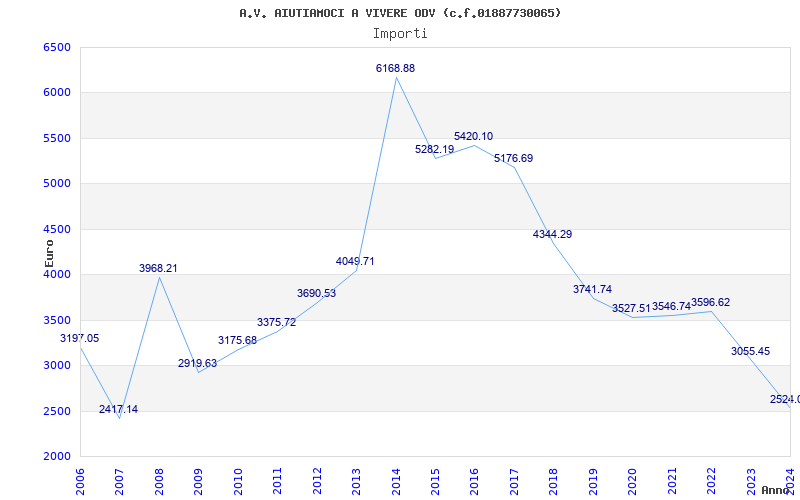Viewport: 800px width, 500px height.
Task: Click the 2019 year label
Action: [593, 481]
